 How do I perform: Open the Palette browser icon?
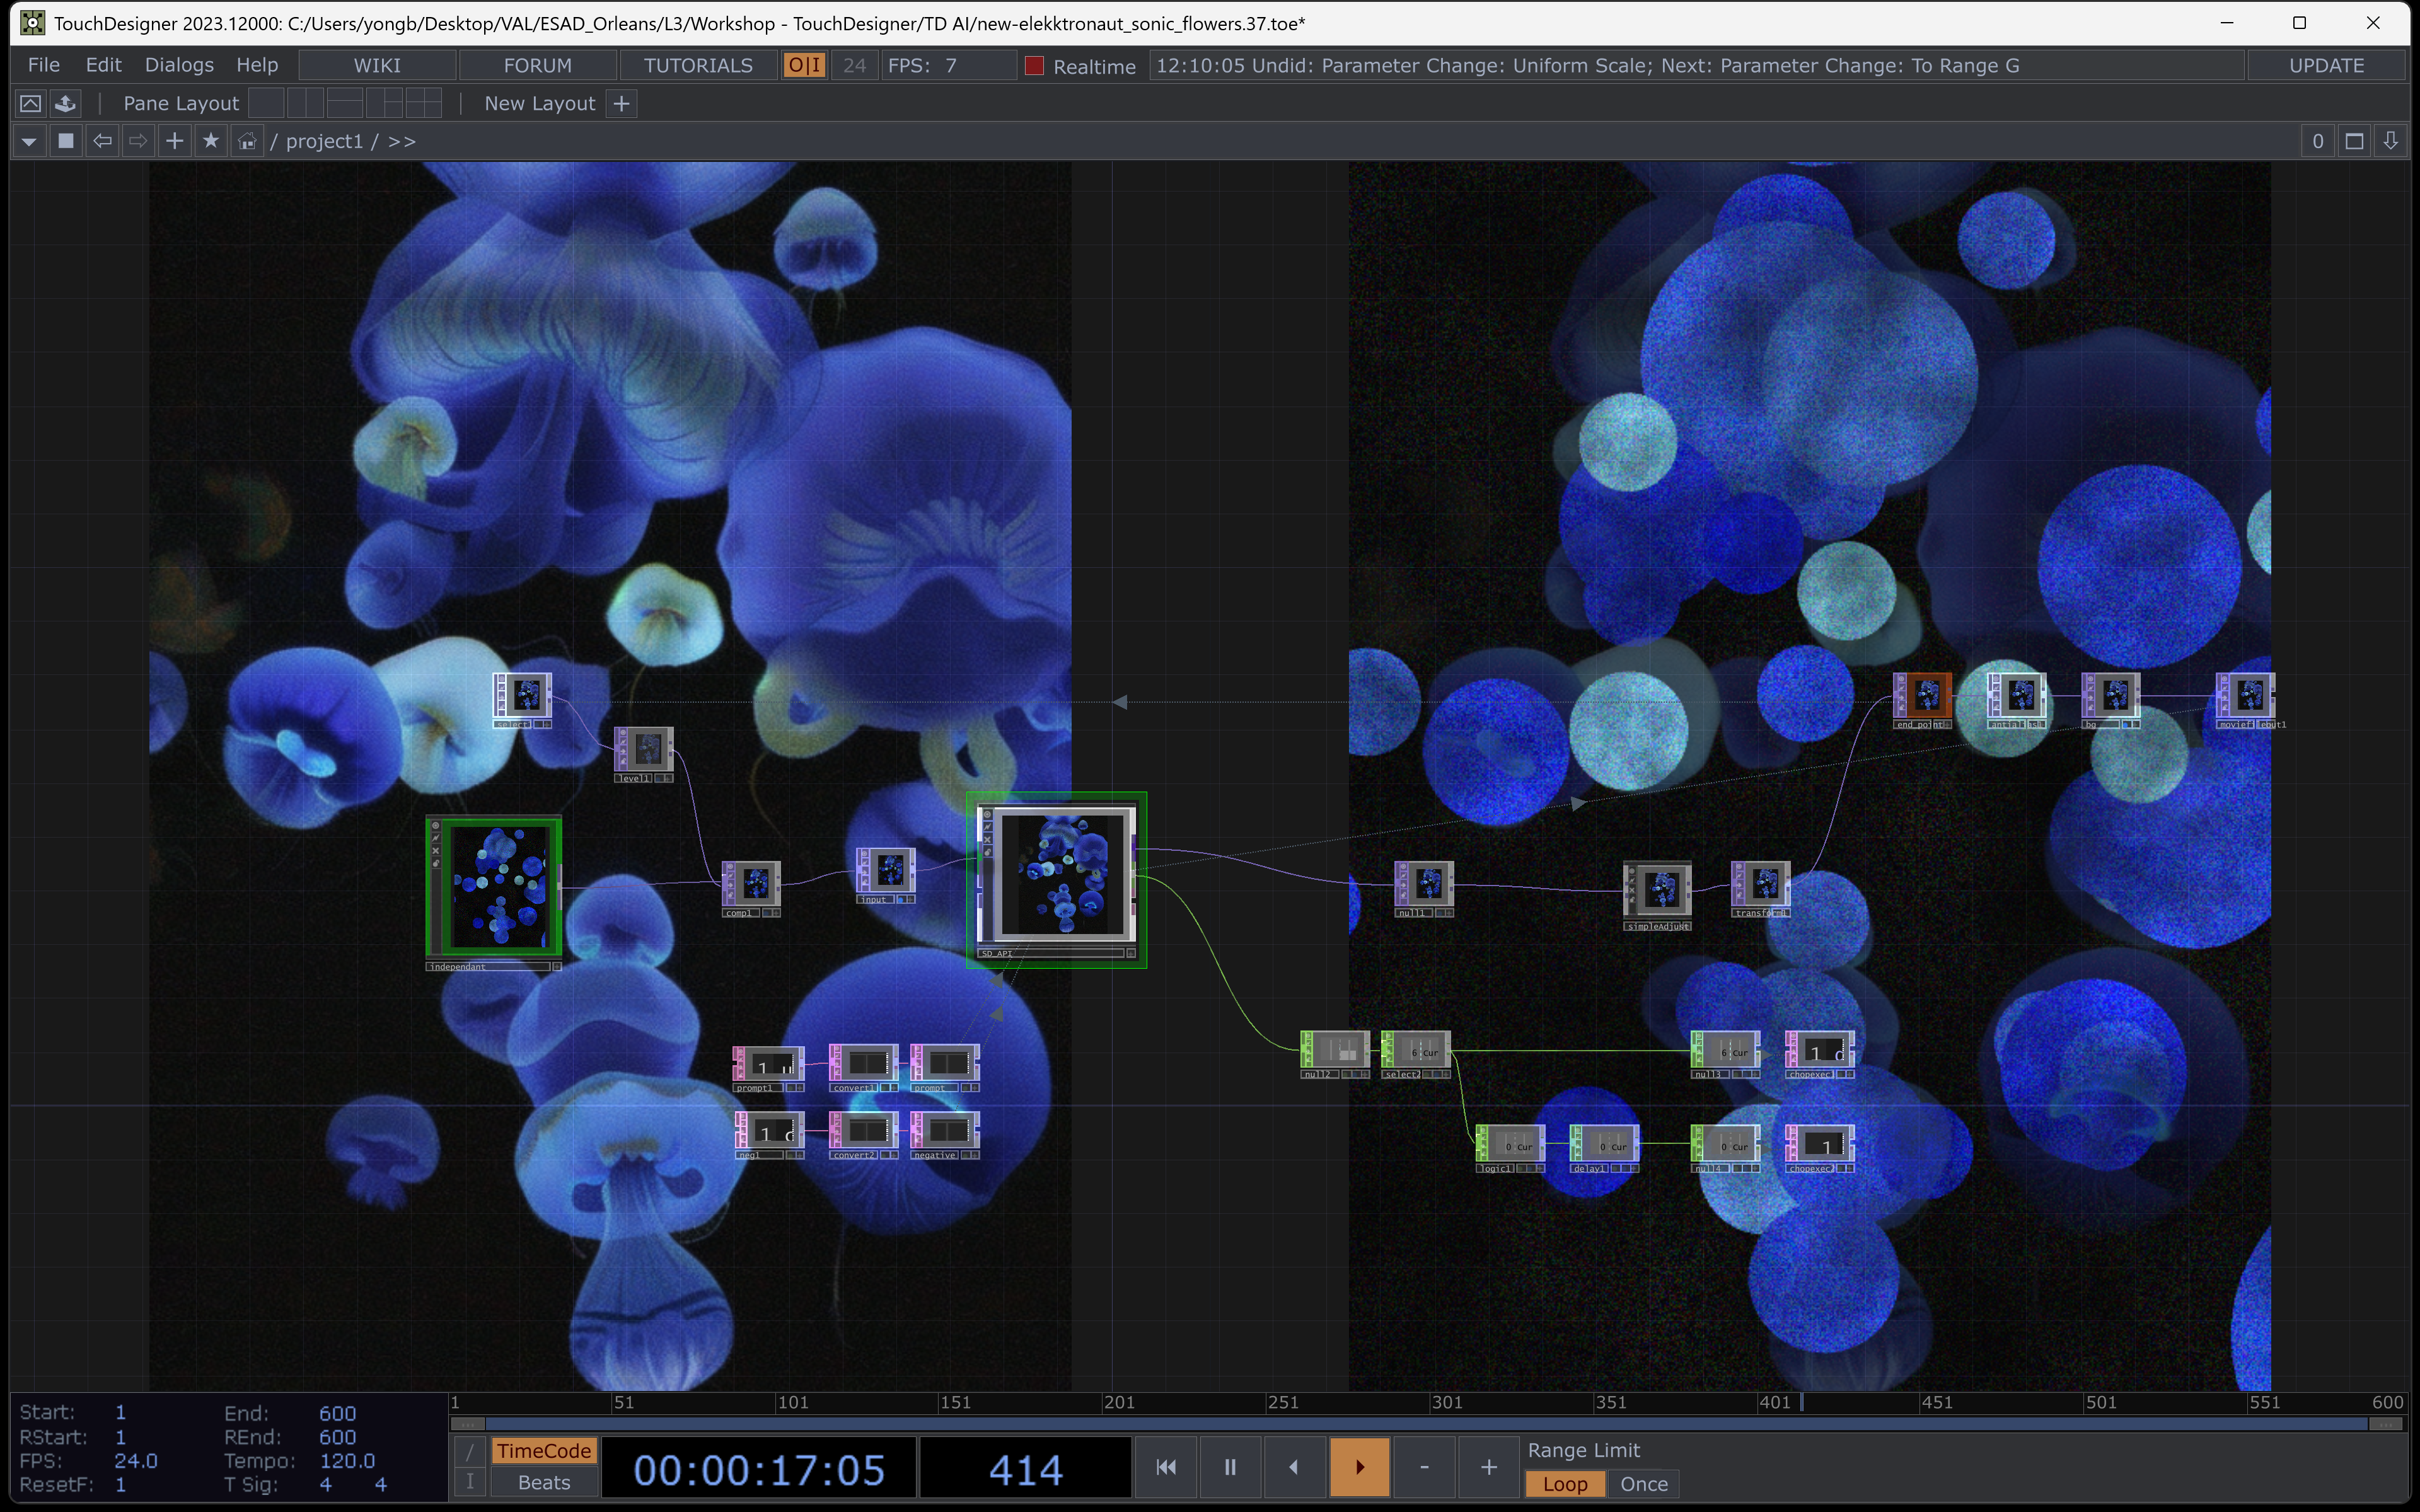(30, 103)
